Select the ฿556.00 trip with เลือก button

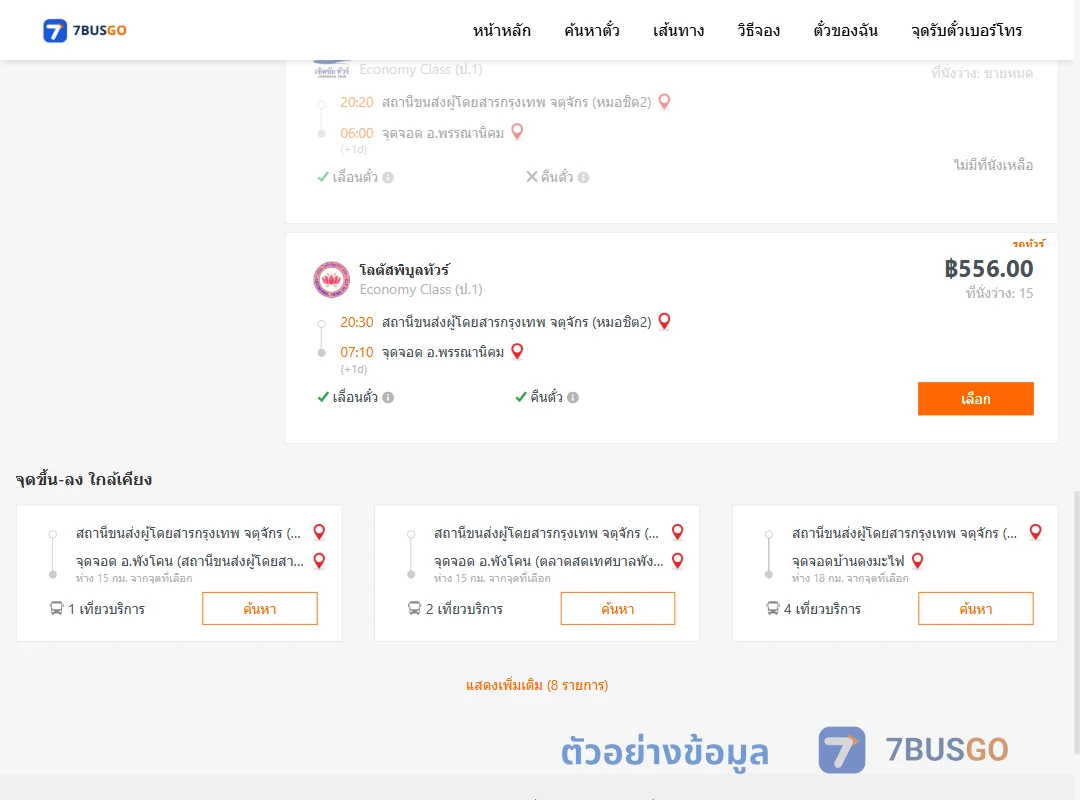click(x=975, y=399)
